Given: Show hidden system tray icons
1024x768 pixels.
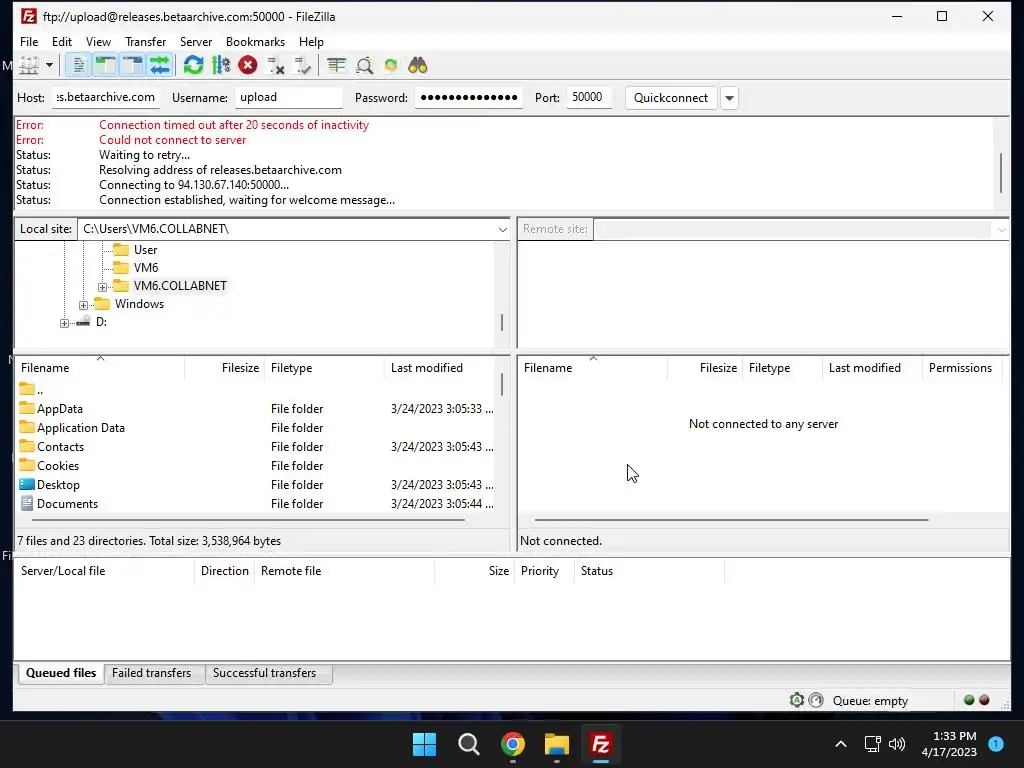Looking at the screenshot, I should click(x=841, y=744).
